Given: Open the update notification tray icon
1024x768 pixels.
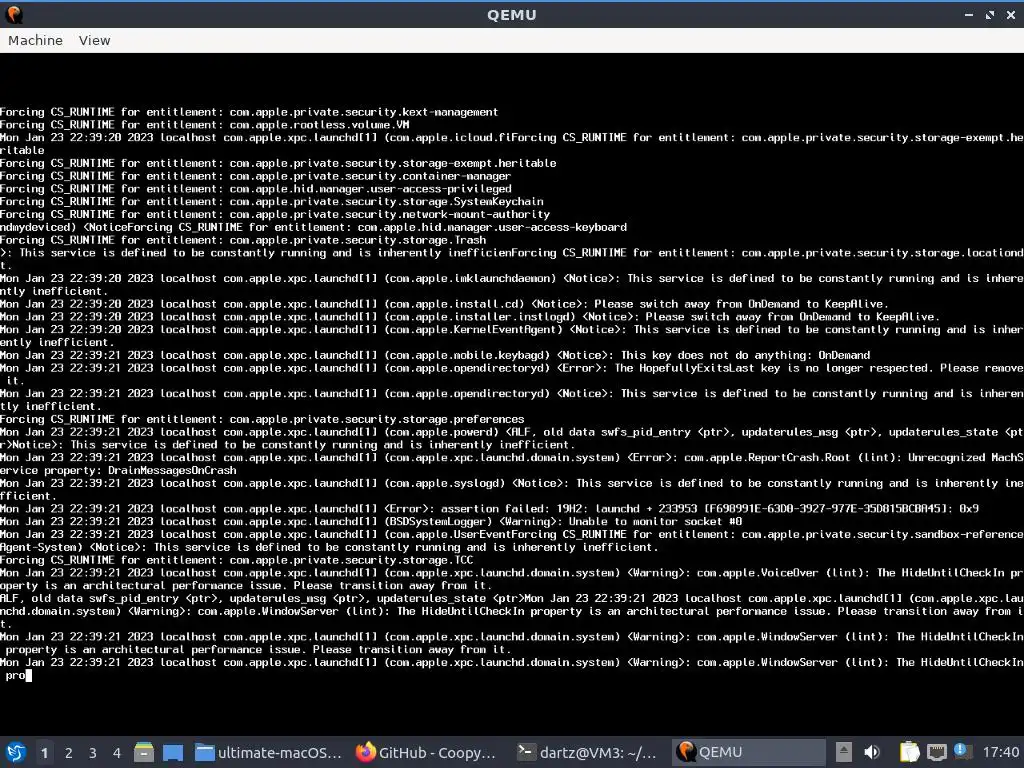Looking at the screenshot, I should 961,751.
